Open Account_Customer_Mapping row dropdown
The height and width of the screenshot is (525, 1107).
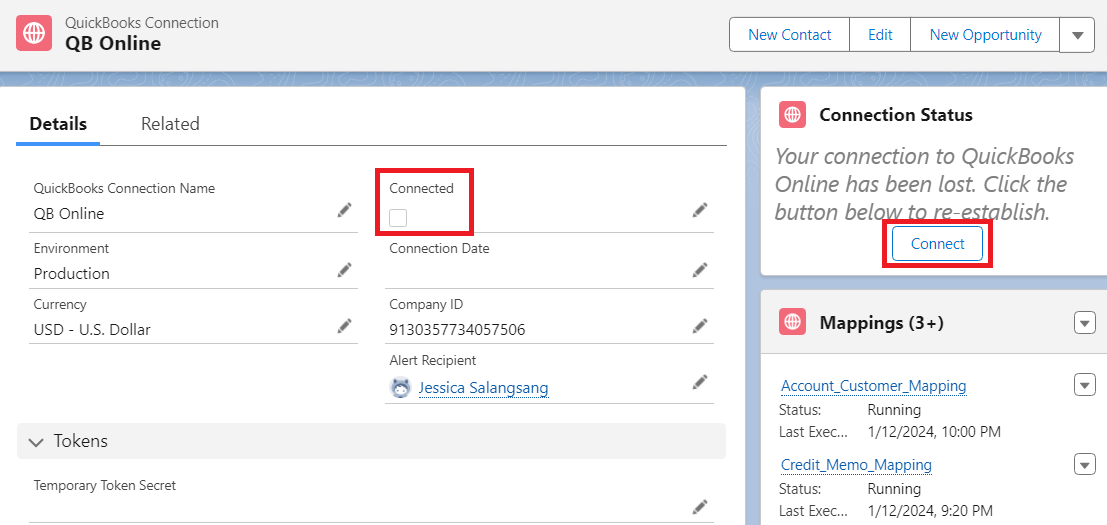click(x=1084, y=385)
